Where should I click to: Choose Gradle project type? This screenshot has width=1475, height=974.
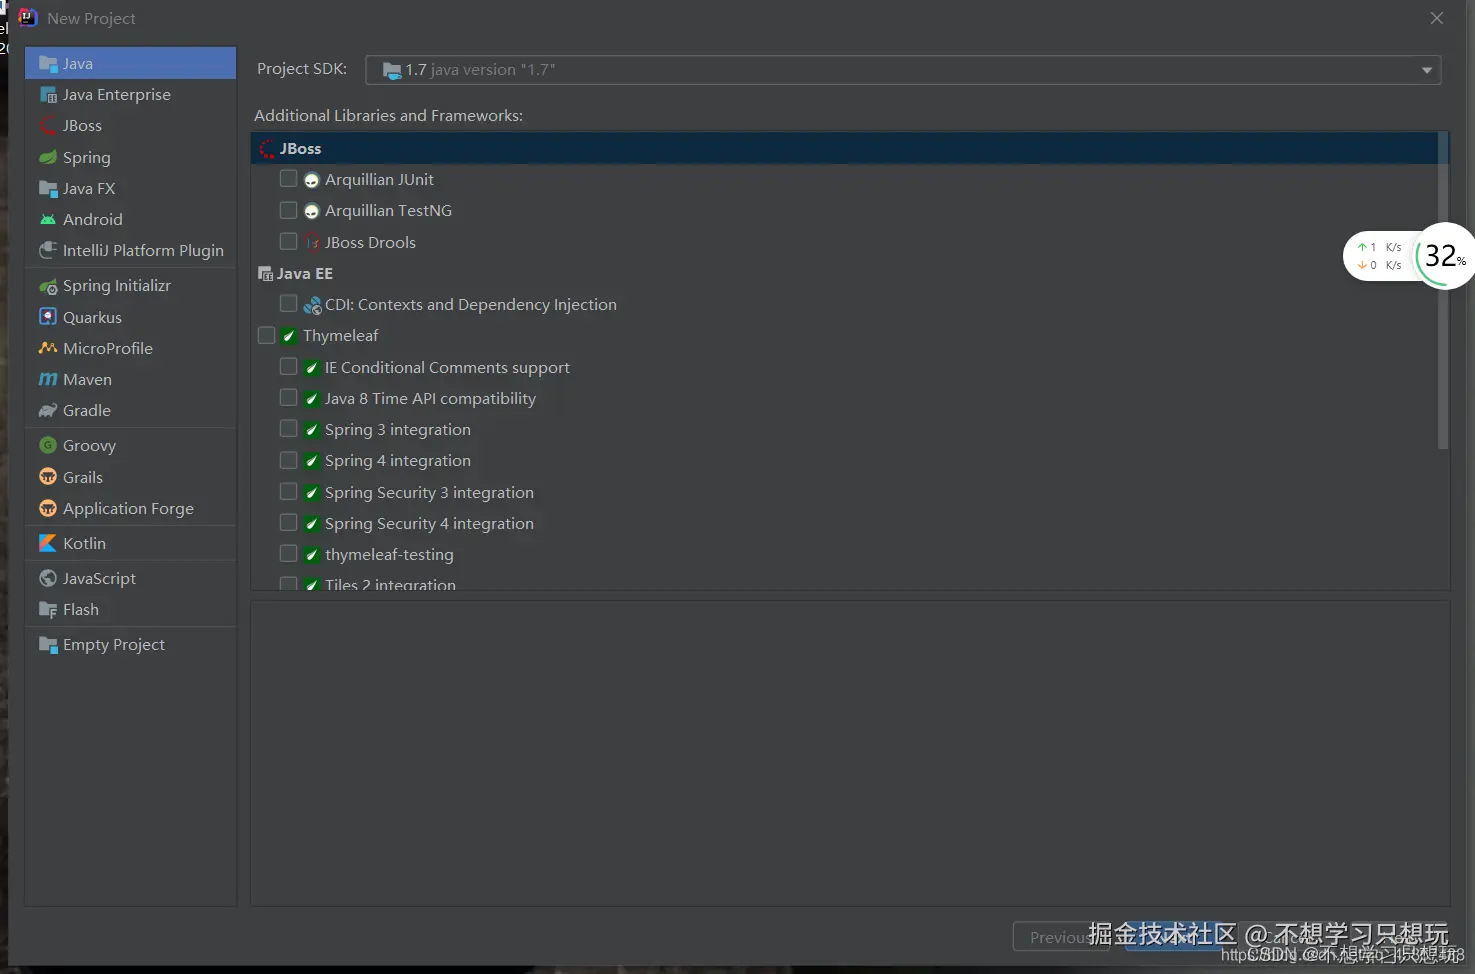pyautogui.click(x=130, y=410)
